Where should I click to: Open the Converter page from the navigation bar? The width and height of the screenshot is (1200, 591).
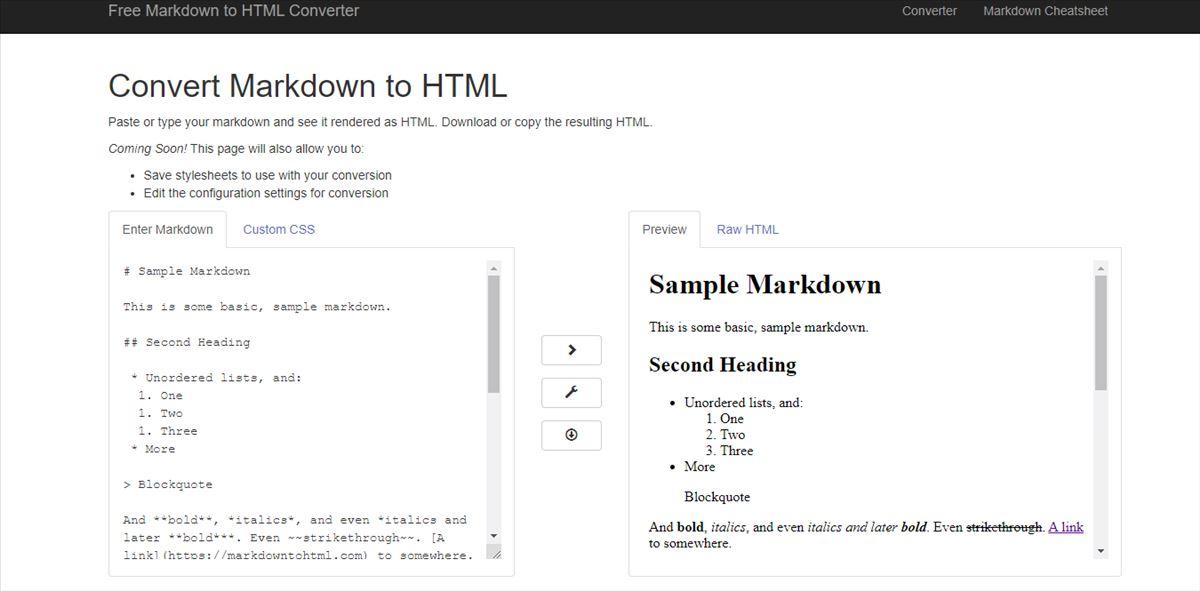point(929,11)
